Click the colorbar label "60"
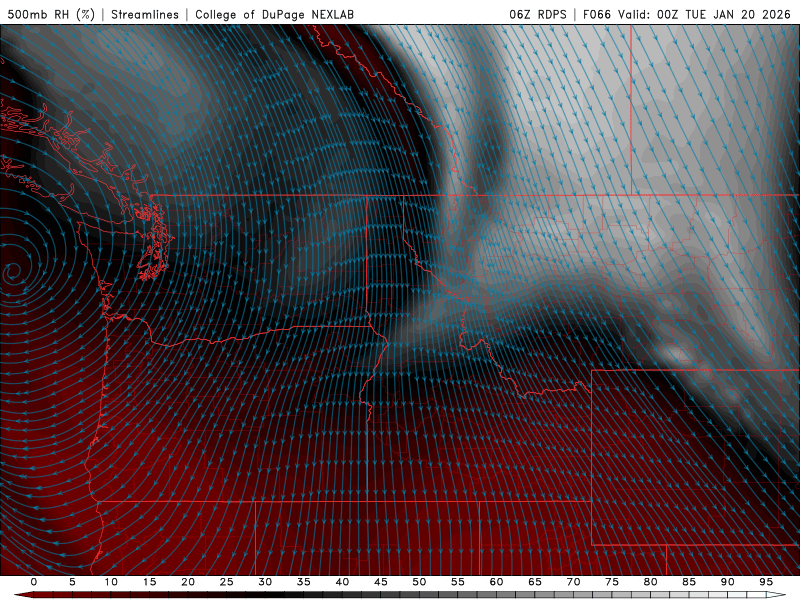The height and width of the screenshot is (600, 800). [496, 582]
